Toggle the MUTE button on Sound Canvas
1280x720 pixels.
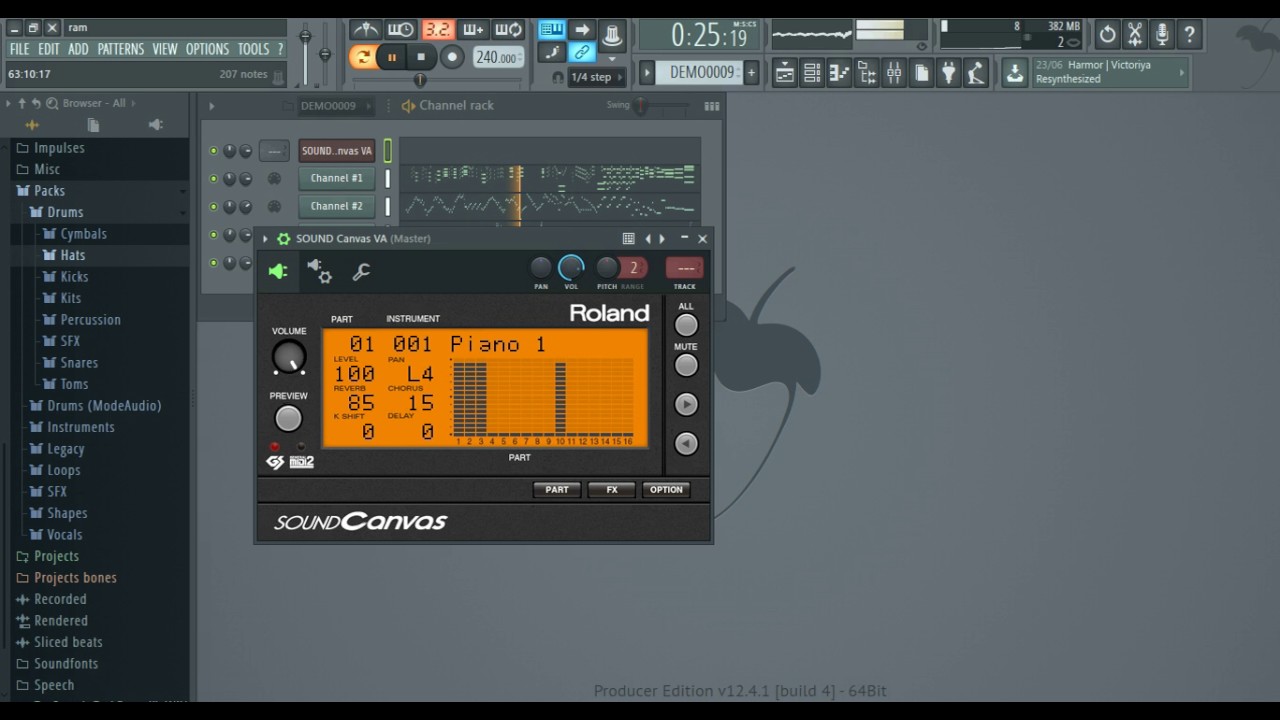pyautogui.click(x=686, y=365)
